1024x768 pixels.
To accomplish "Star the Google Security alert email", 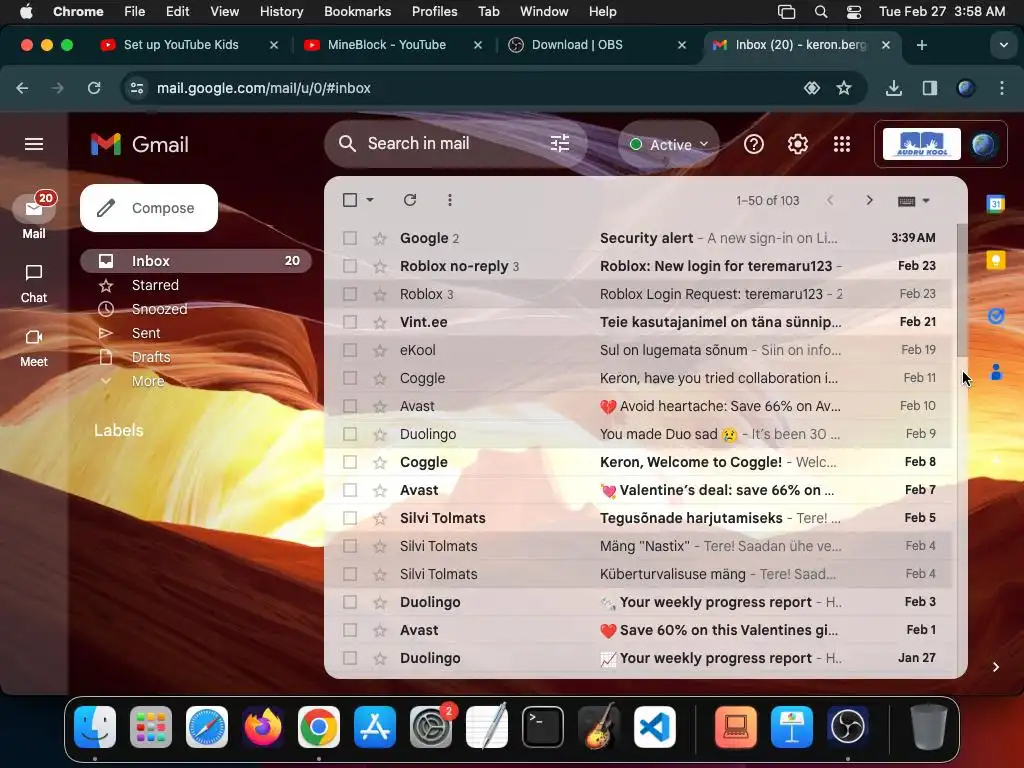I will pyautogui.click(x=379, y=238).
